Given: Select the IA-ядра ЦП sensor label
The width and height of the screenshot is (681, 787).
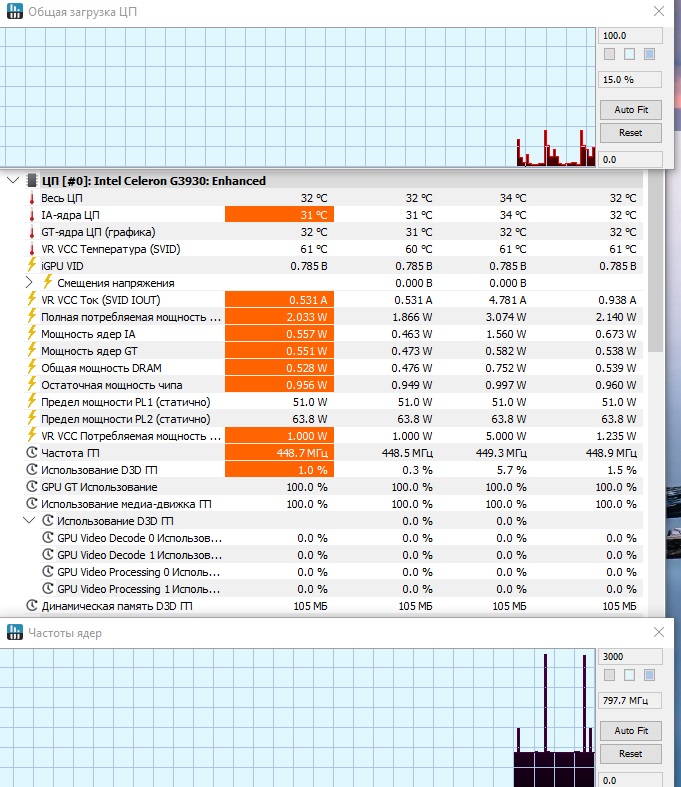Looking at the screenshot, I should pyautogui.click(x=70, y=215).
